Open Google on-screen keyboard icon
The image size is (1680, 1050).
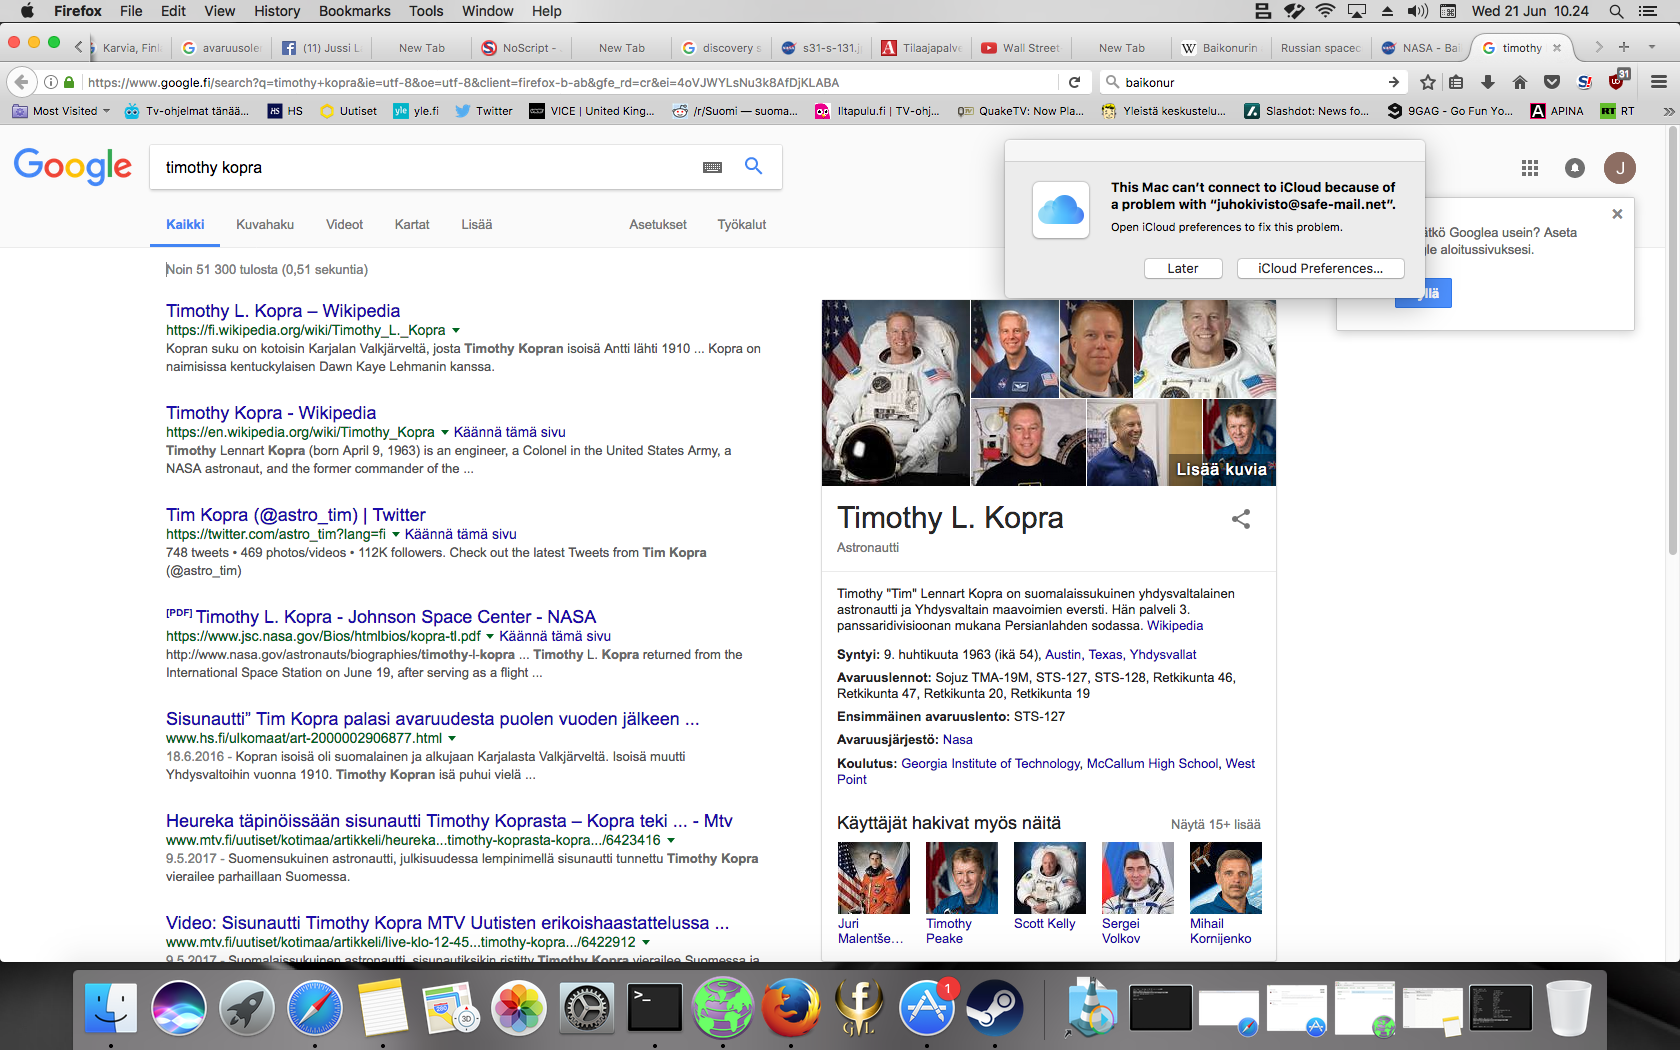click(x=712, y=167)
